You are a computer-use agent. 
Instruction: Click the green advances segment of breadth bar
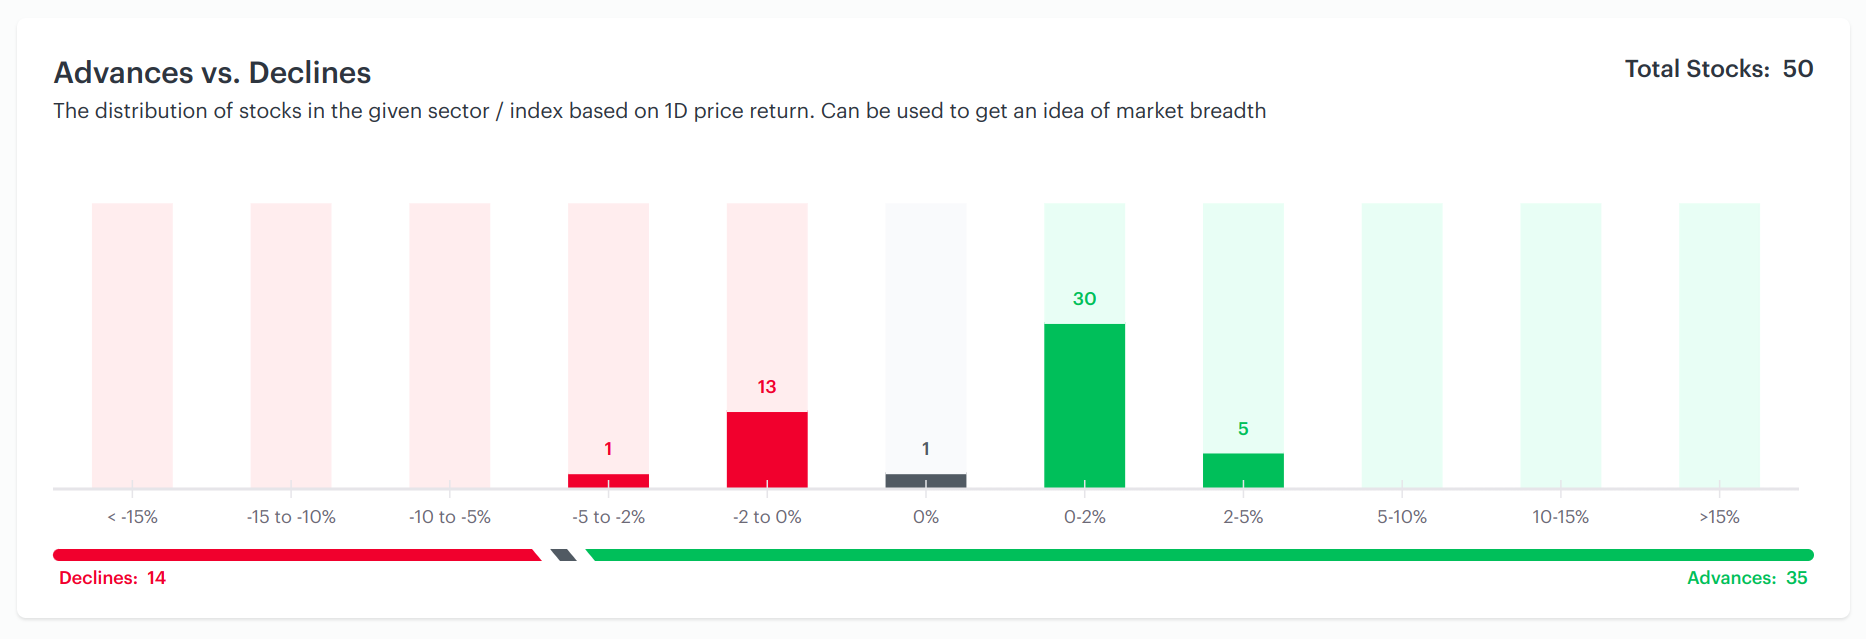point(1200,555)
